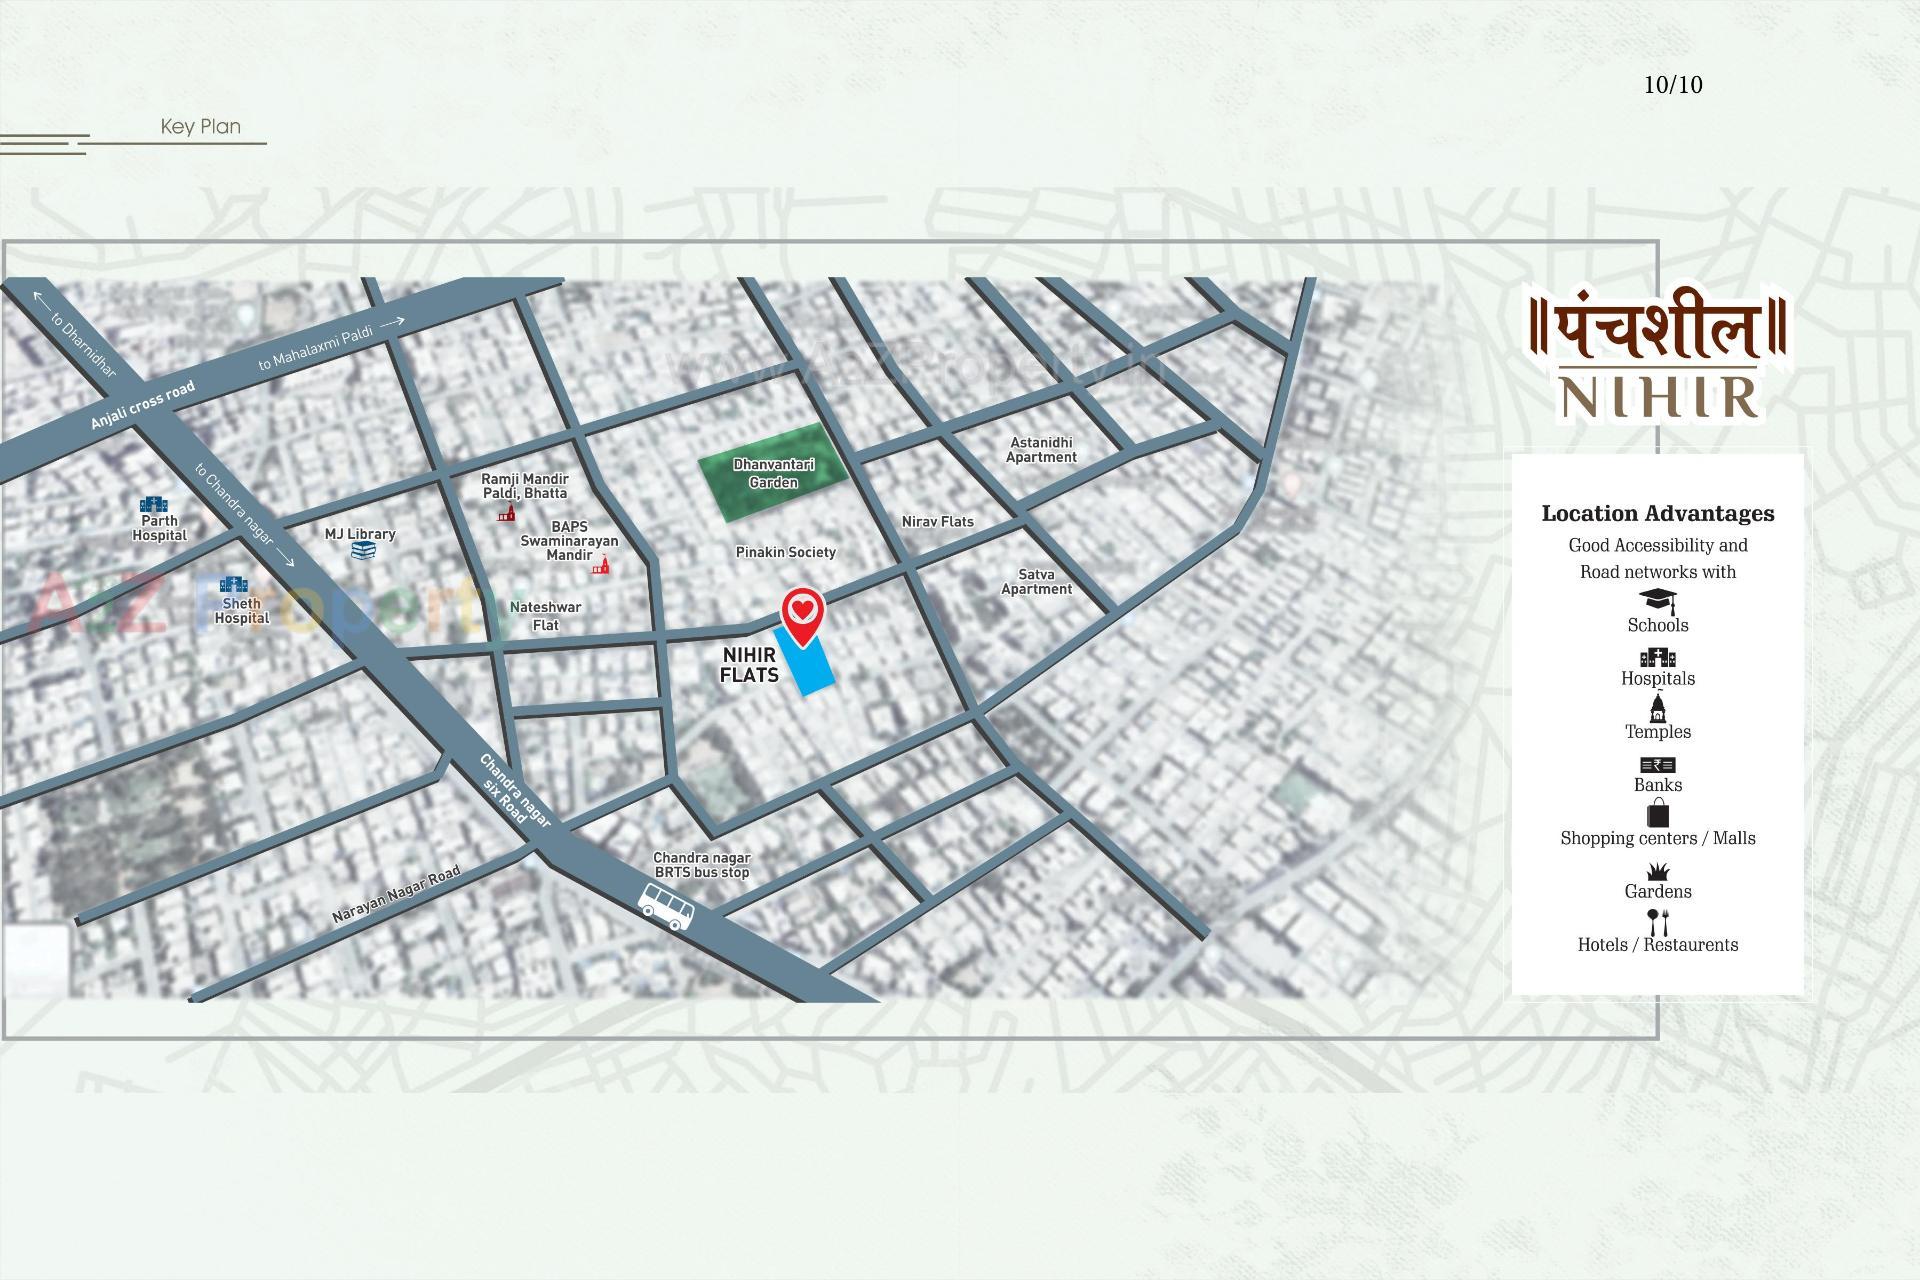Enable the Ramji Mandir temple marker
Image resolution: width=1920 pixels, height=1280 pixels.
508,512
